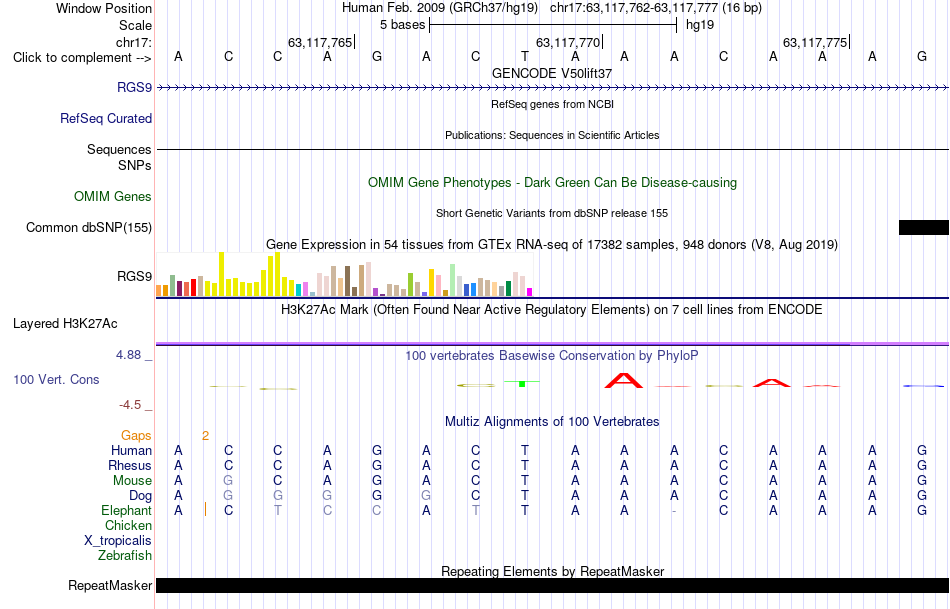This screenshot has width=950, height=609.
Task: Click the RefSeq genes from NCBI title
Action: (x=553, y=104)
